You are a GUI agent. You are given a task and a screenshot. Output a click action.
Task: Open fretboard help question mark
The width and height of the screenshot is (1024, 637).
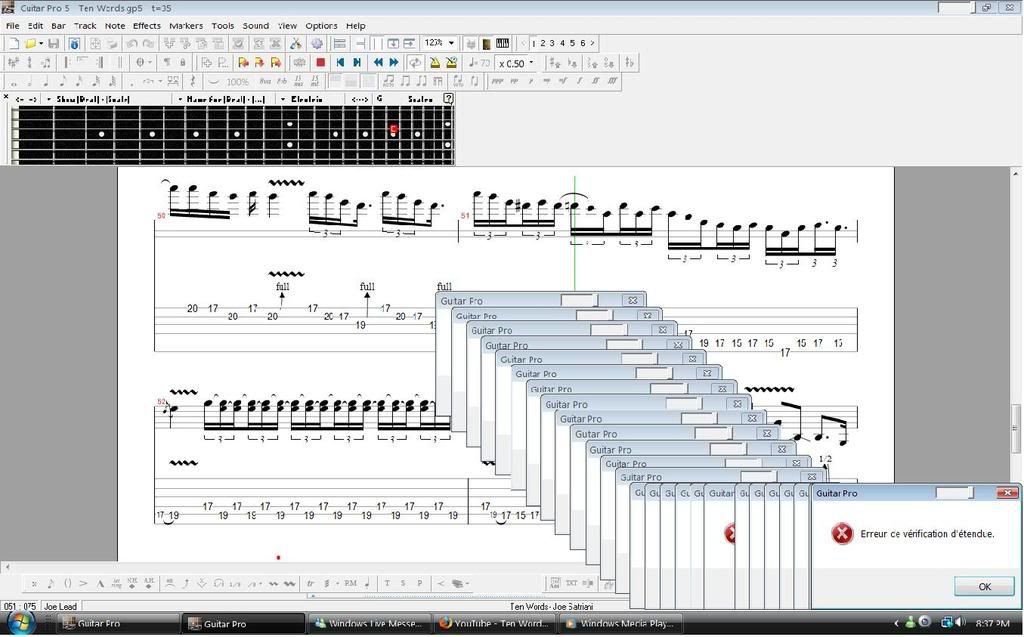[x=449, y=99]
